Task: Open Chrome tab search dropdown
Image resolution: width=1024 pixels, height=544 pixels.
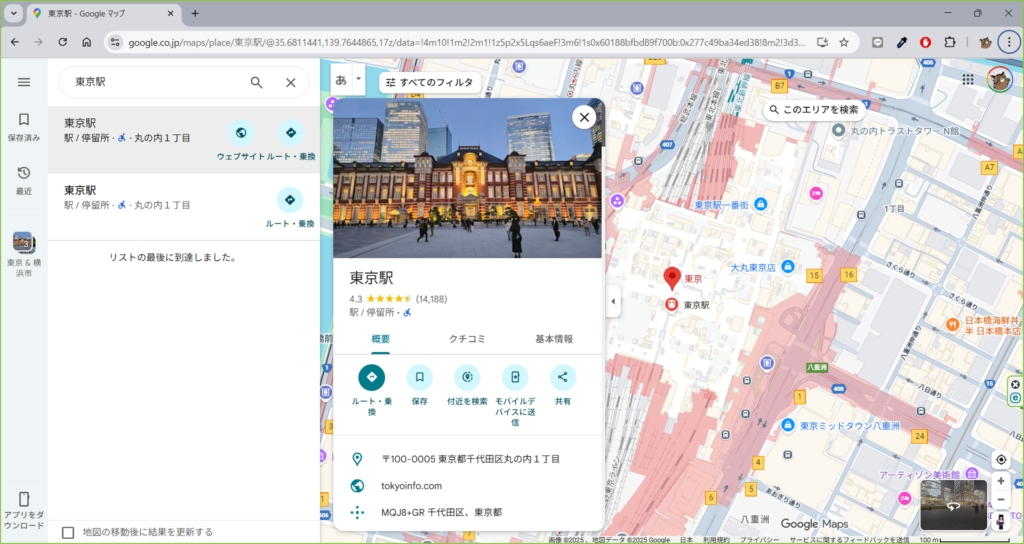Action: [14, 14]
